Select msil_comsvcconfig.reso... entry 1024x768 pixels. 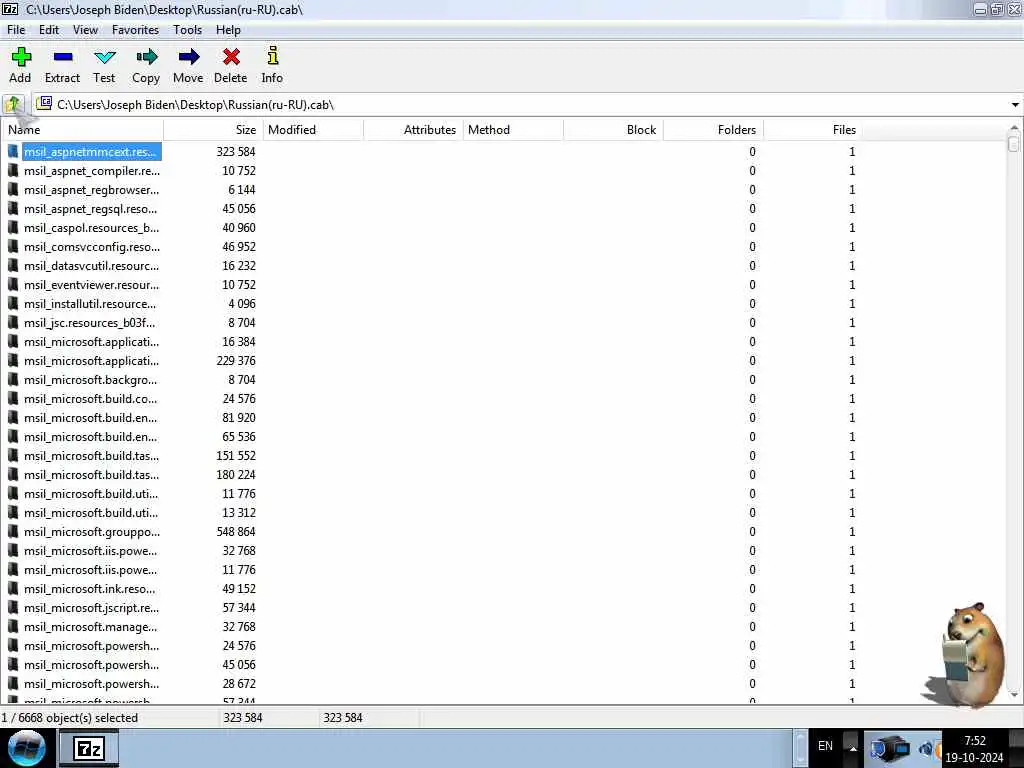92,247
